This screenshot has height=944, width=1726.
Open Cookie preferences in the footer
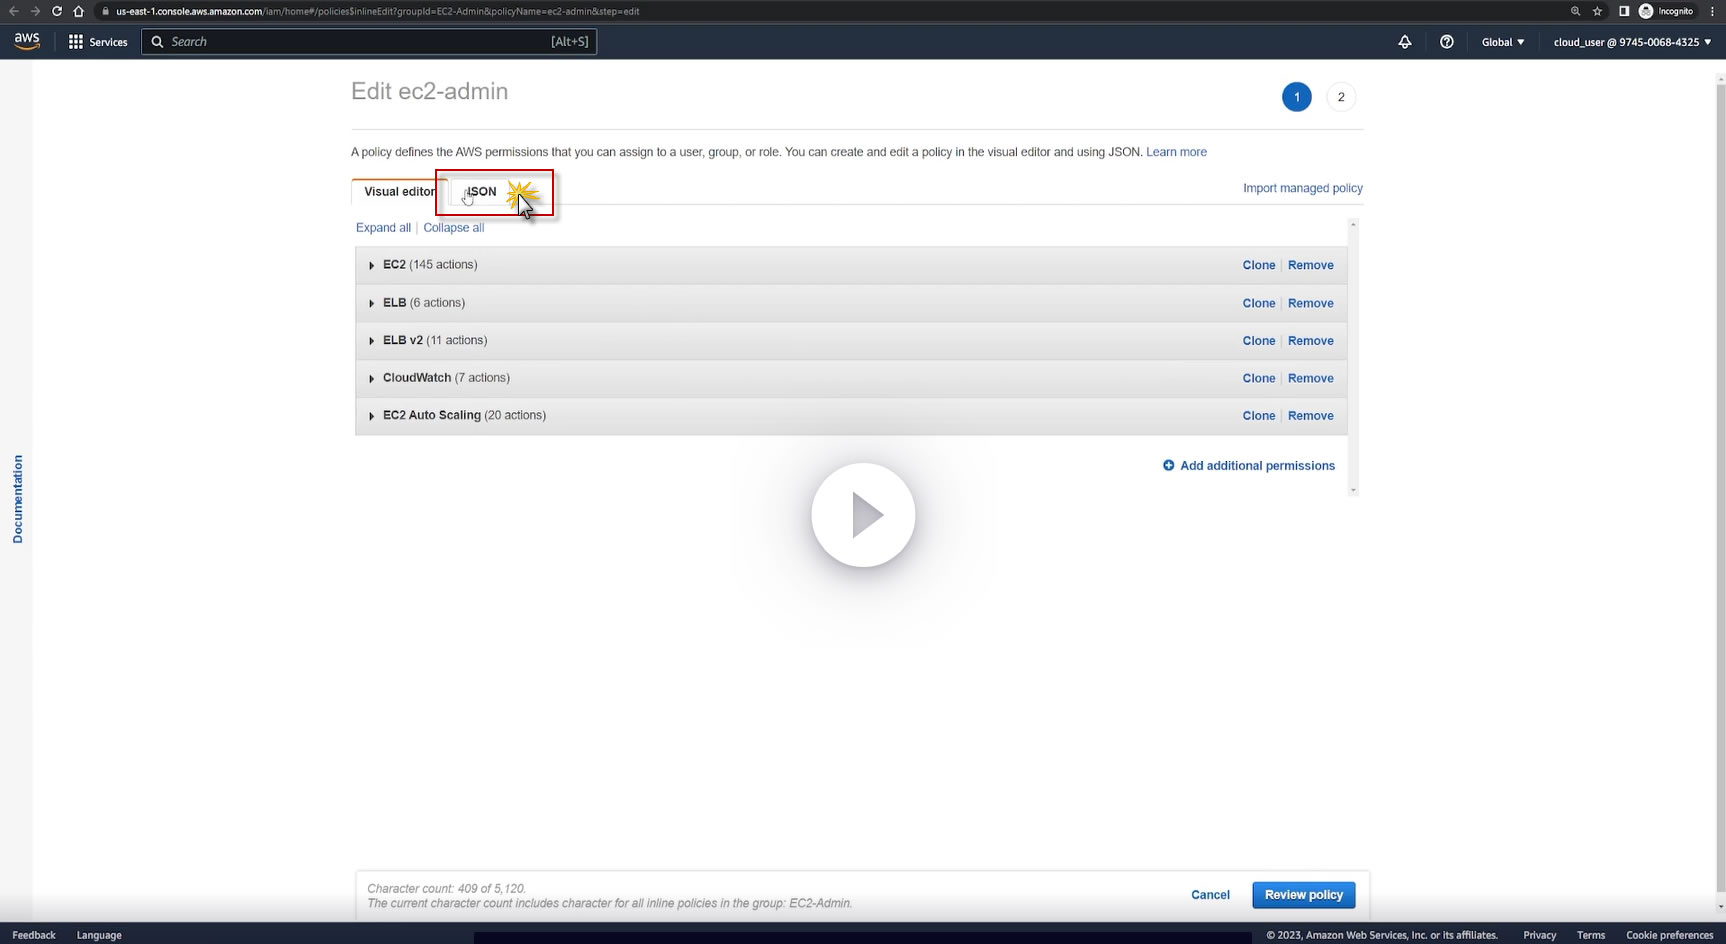coord(1670,935)
